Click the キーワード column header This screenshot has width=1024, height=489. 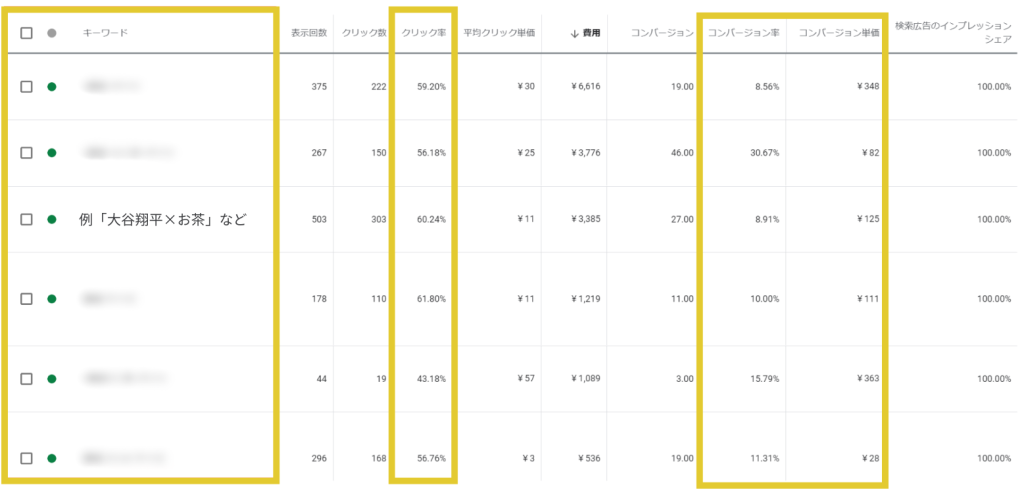click(x=105, y=33)
